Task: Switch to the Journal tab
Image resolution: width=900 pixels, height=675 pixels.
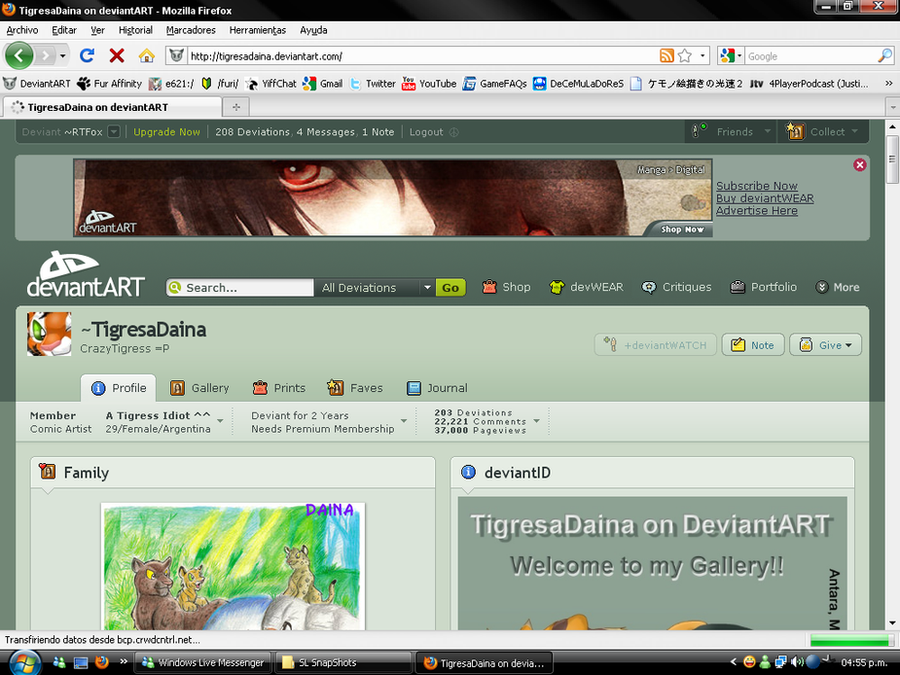Action: [437, 388]
